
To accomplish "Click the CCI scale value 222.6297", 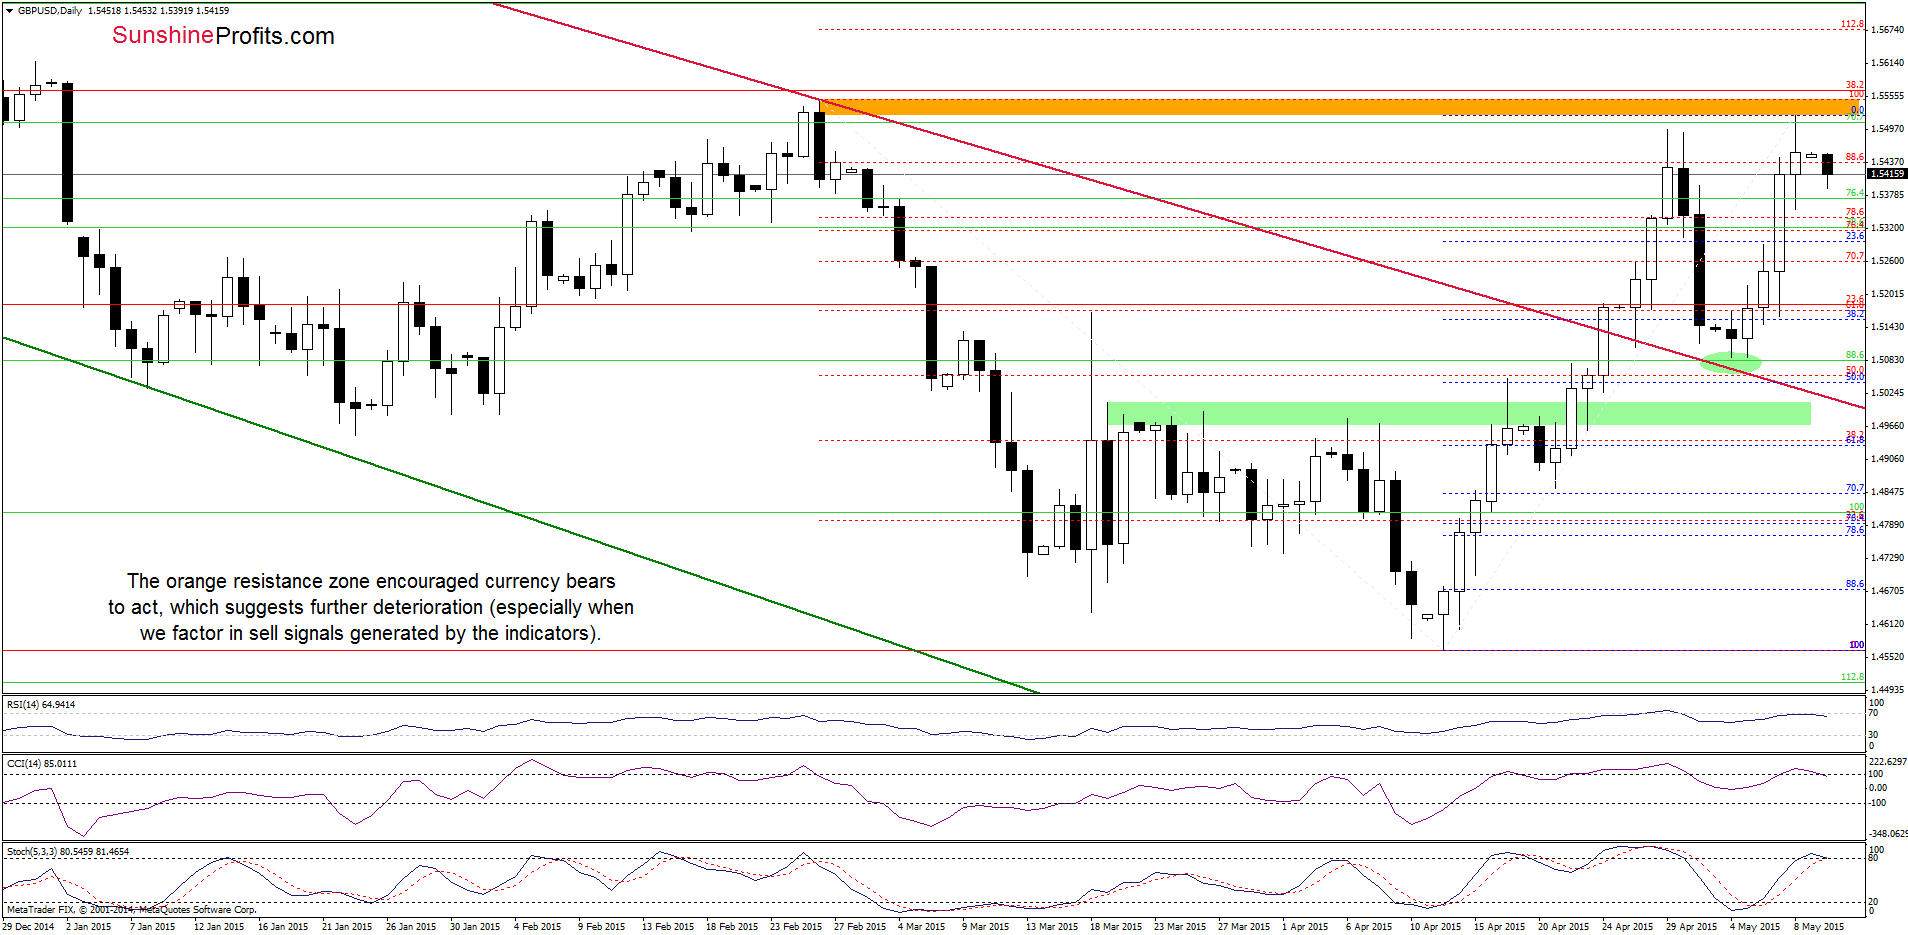I will click(x=1888, y=762).
